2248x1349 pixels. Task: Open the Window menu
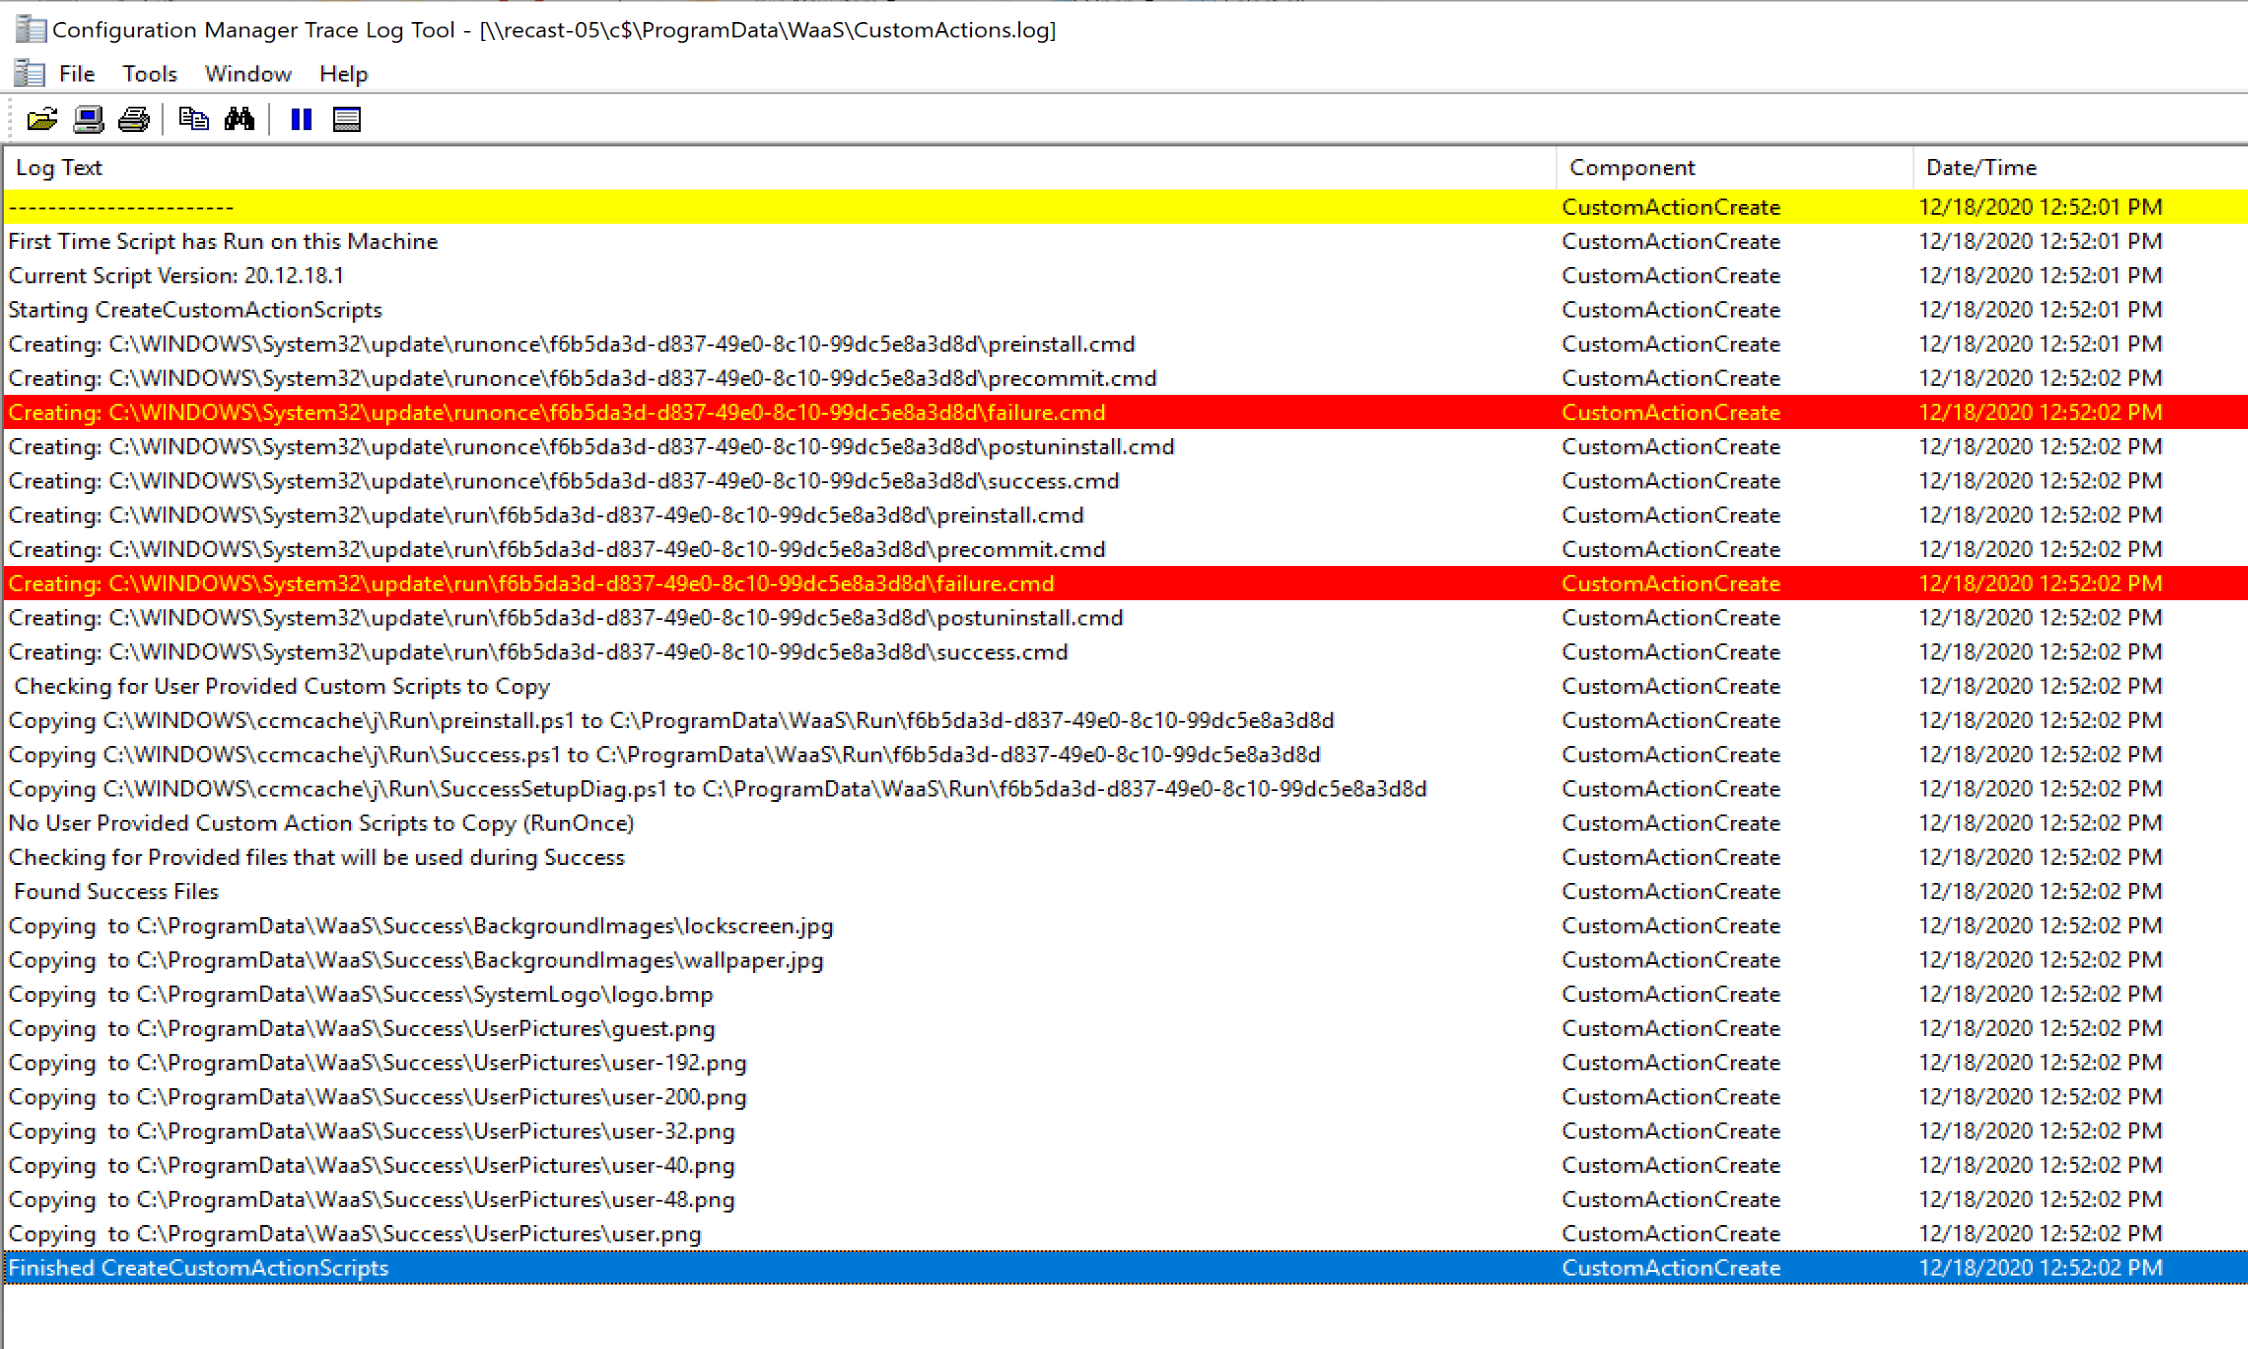pos(247,73)
